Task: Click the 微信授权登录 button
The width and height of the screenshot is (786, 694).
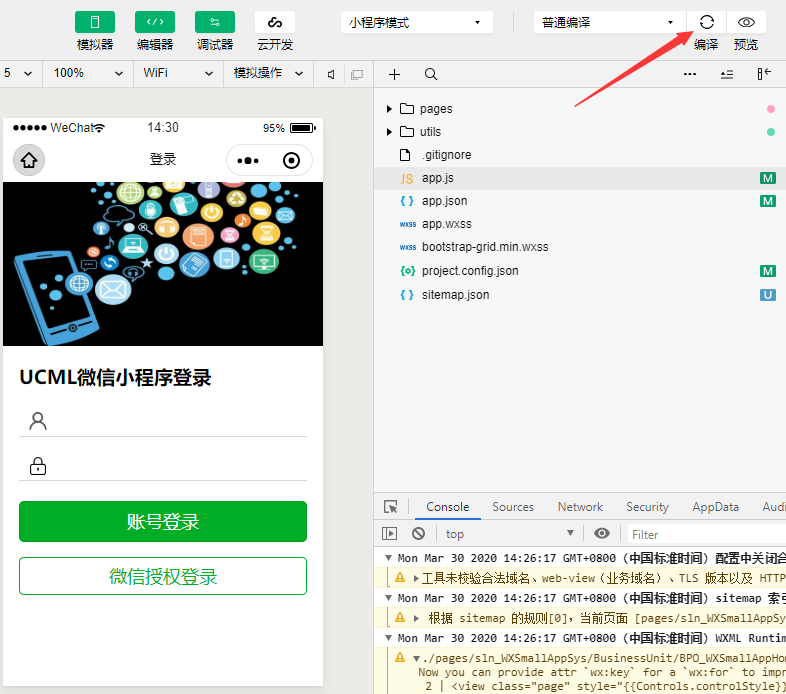Action: tap(163, 576)
